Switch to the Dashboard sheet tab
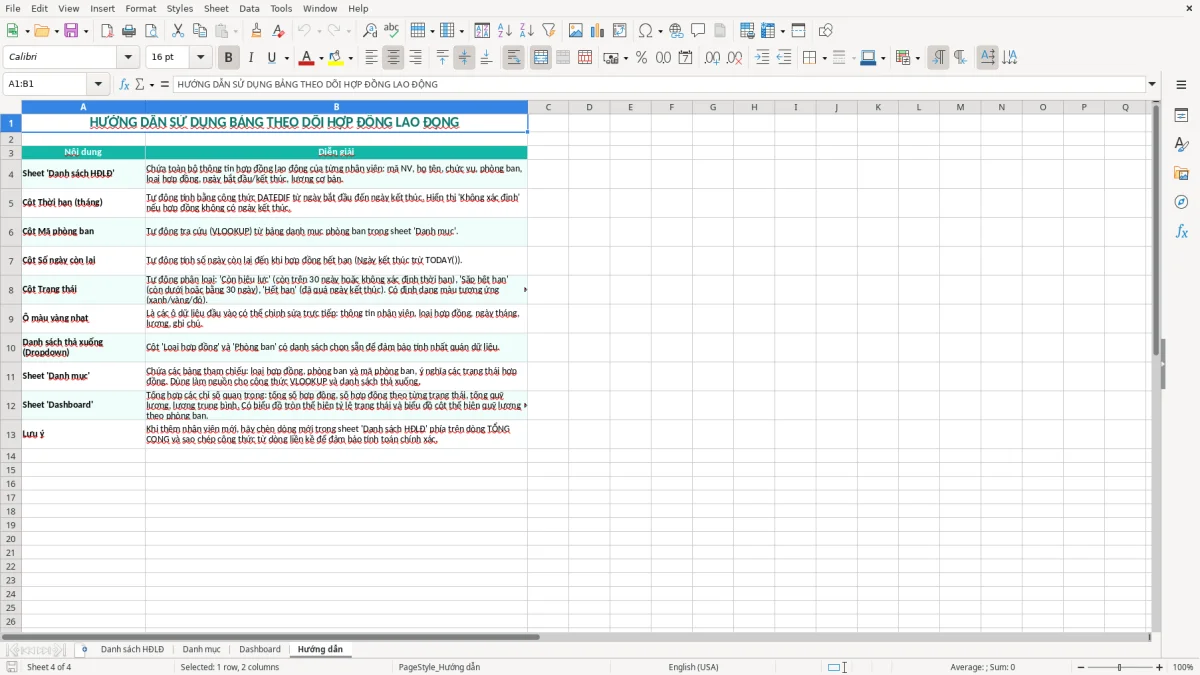This screenshot has width=1200, height=675. pyautogui.click(x=260, y=649)
